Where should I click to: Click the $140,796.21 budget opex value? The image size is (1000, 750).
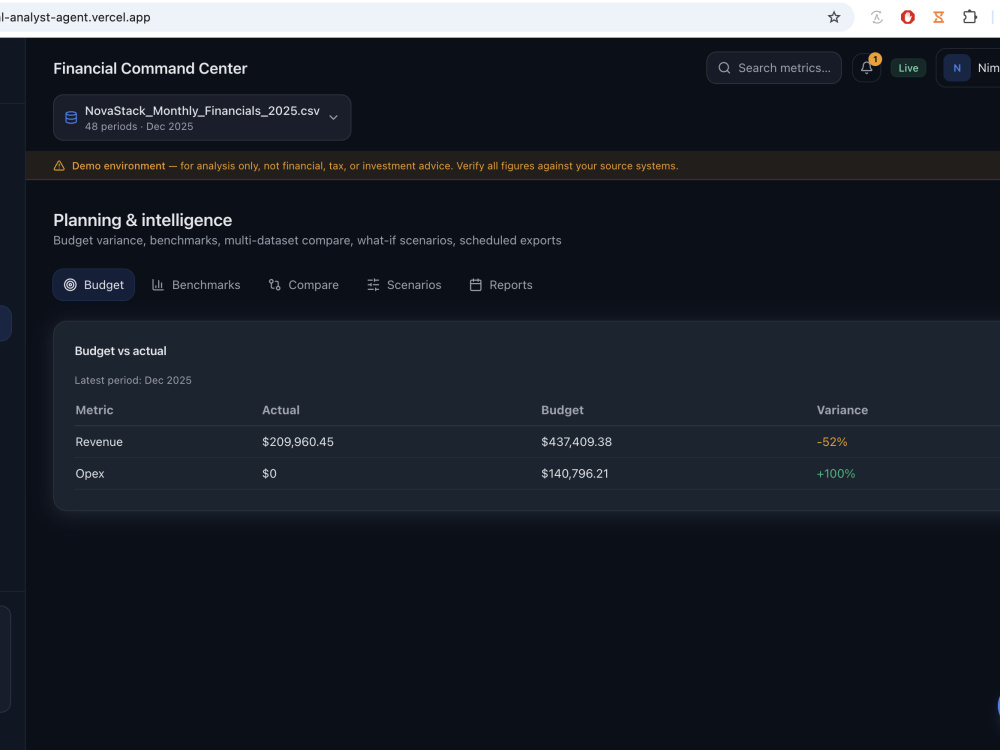coord(575,474)
